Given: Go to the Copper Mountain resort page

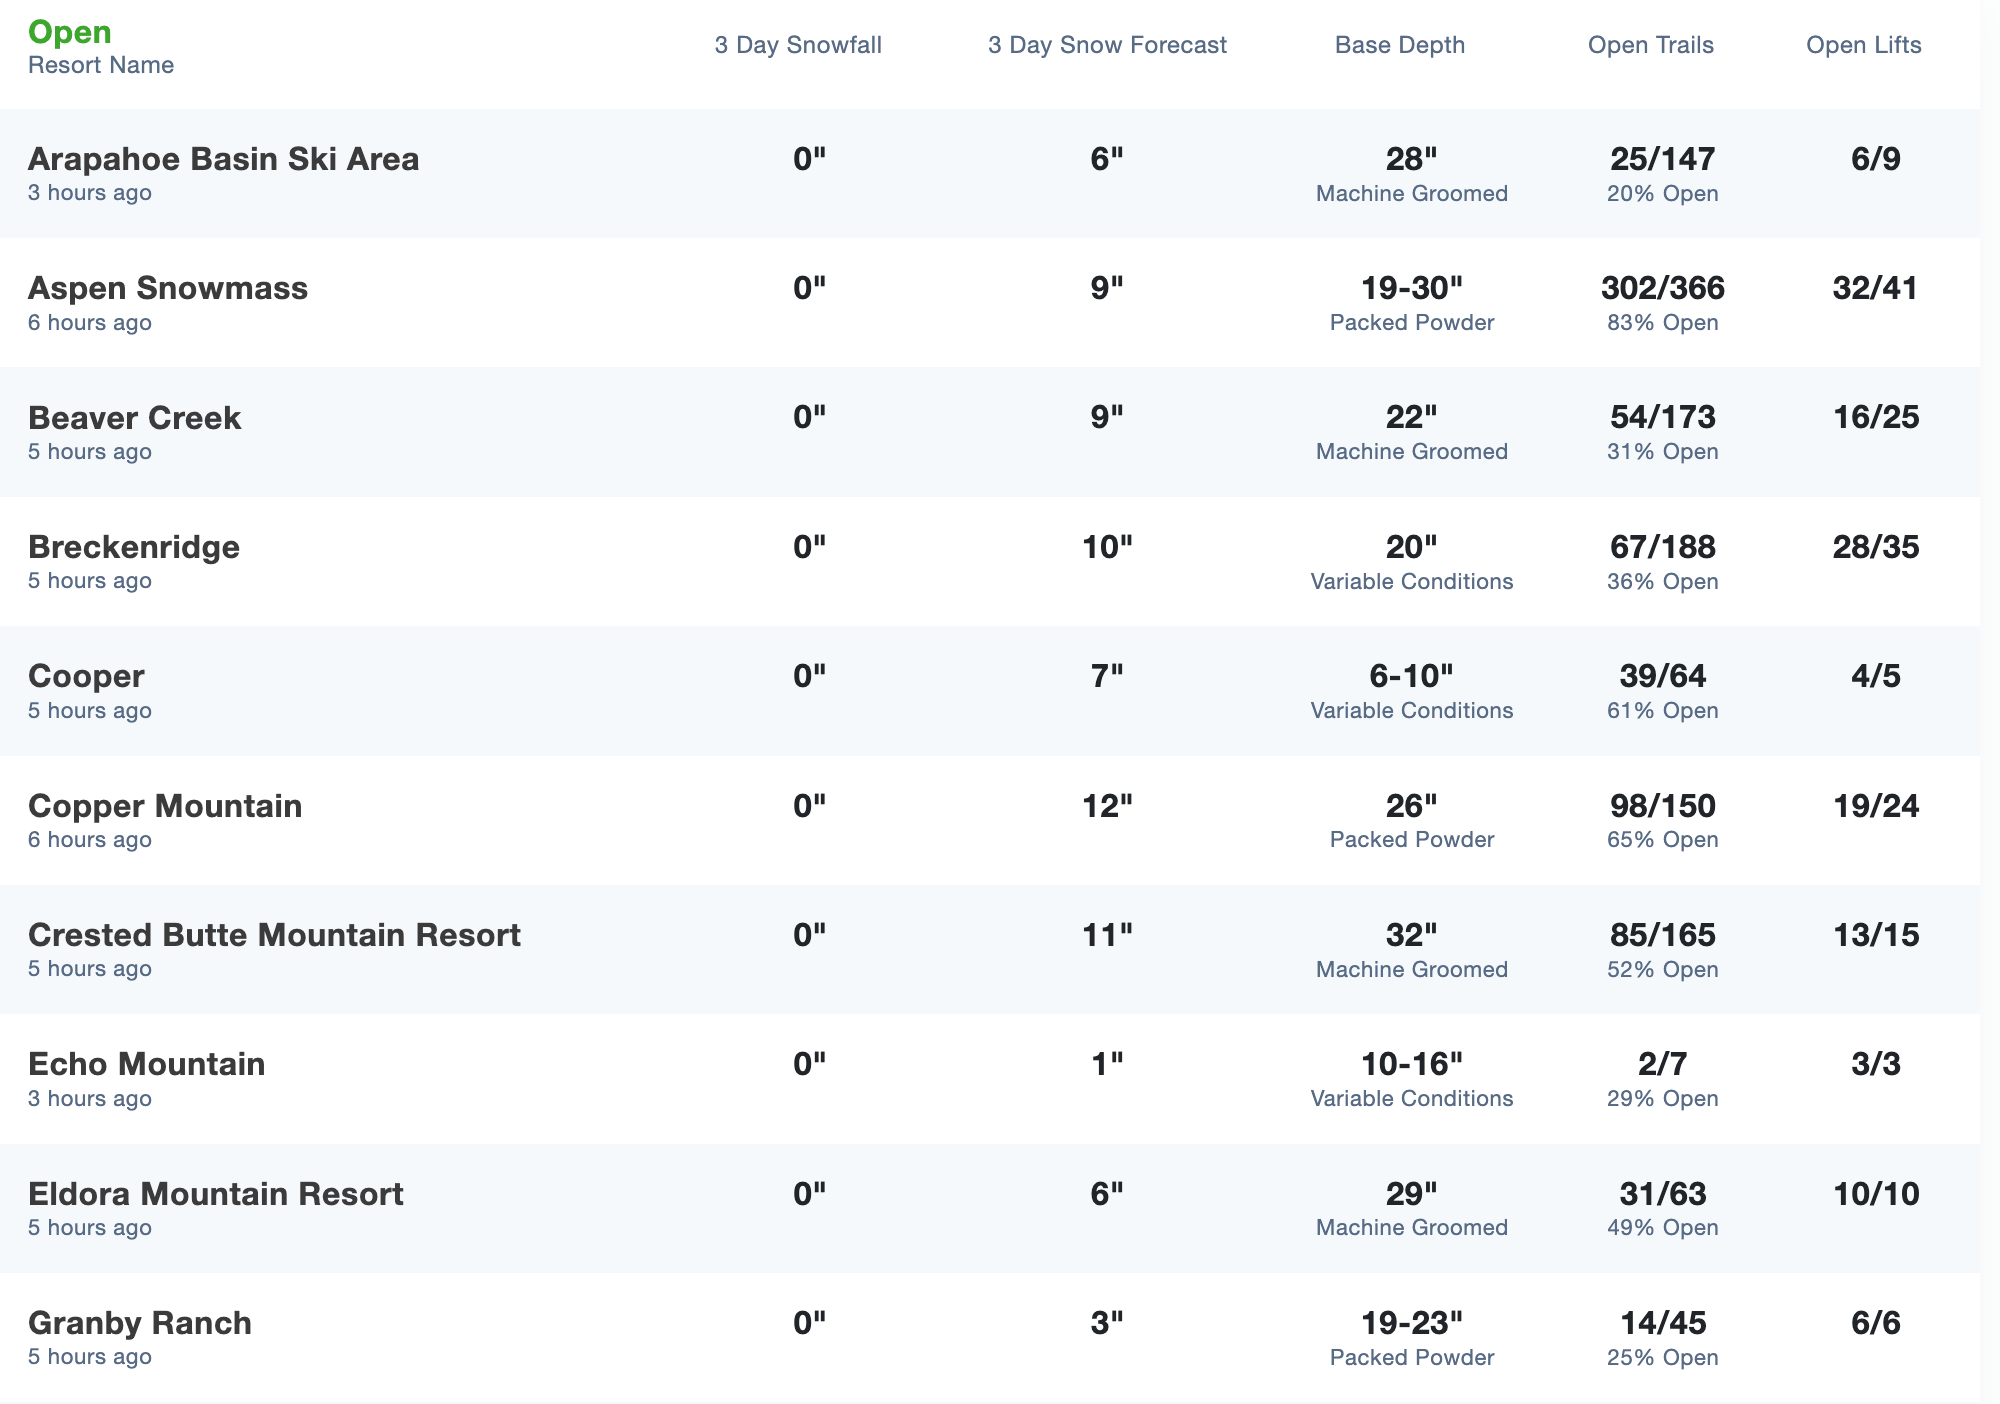Looking at the screenshot, I should [165, 806].
